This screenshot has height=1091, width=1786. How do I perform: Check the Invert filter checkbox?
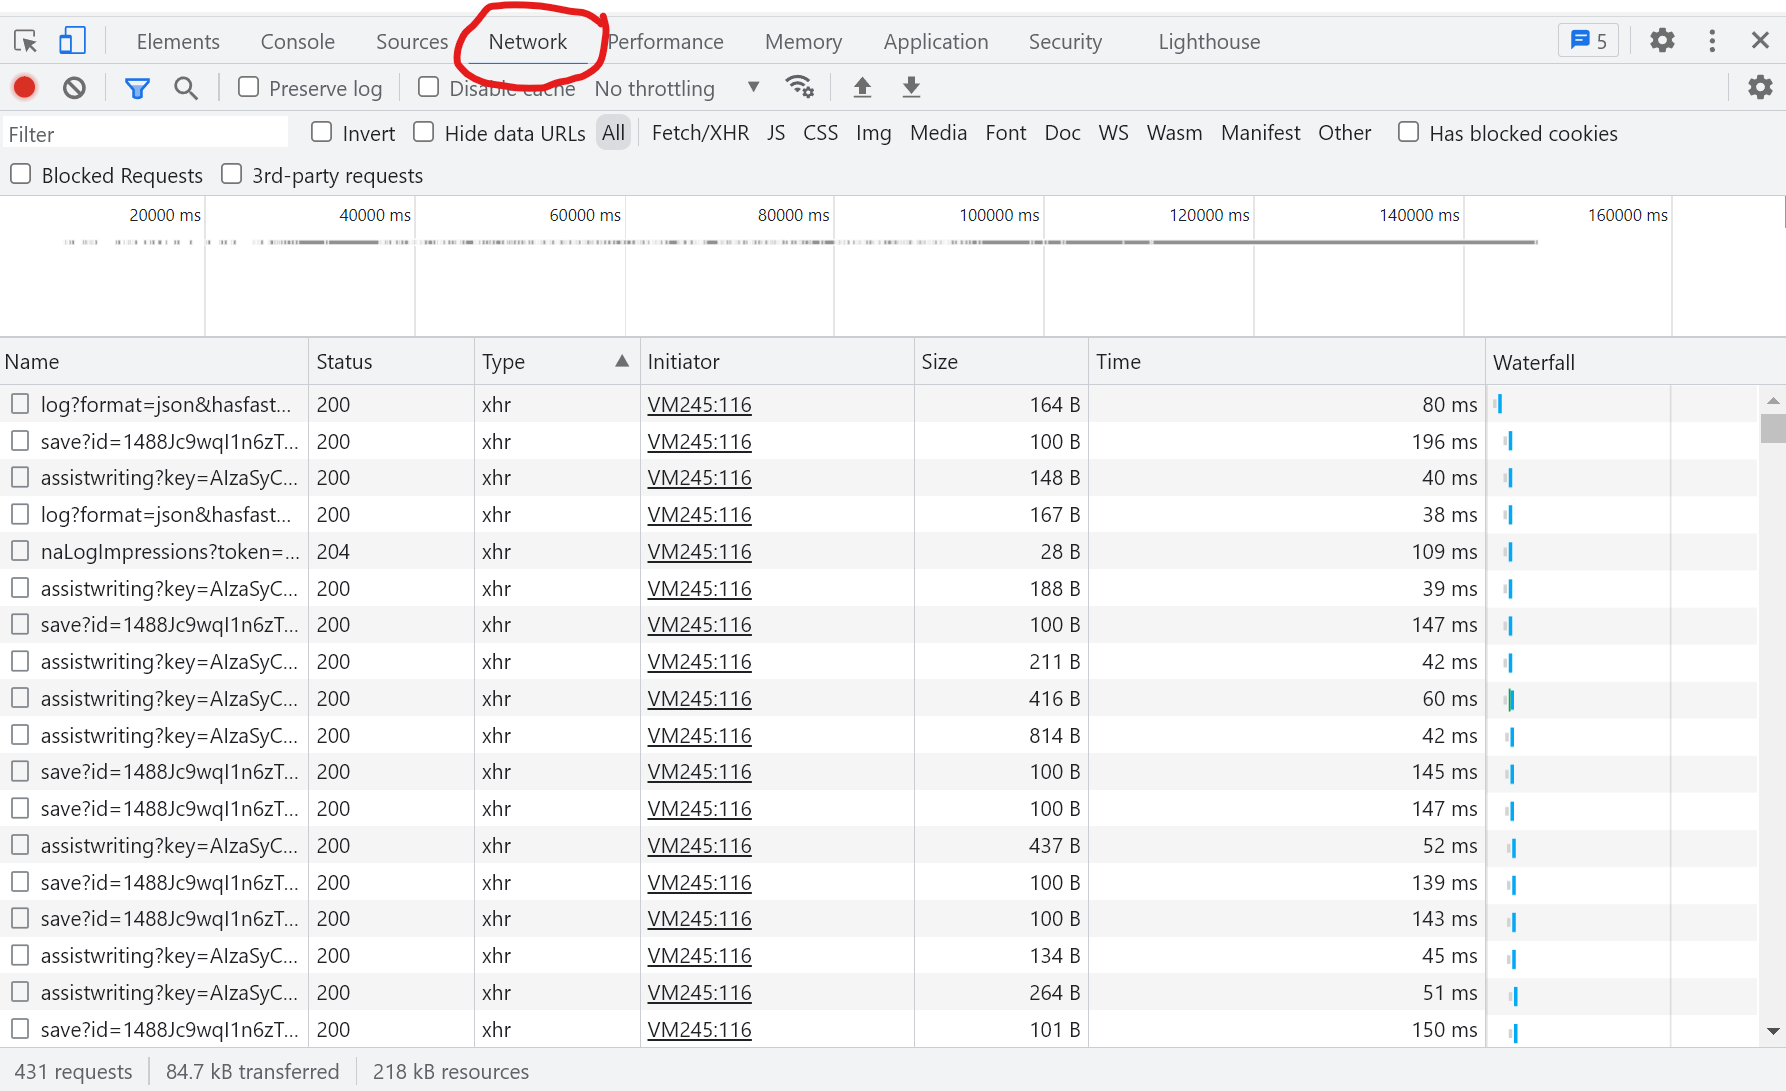tap(321, 132)
